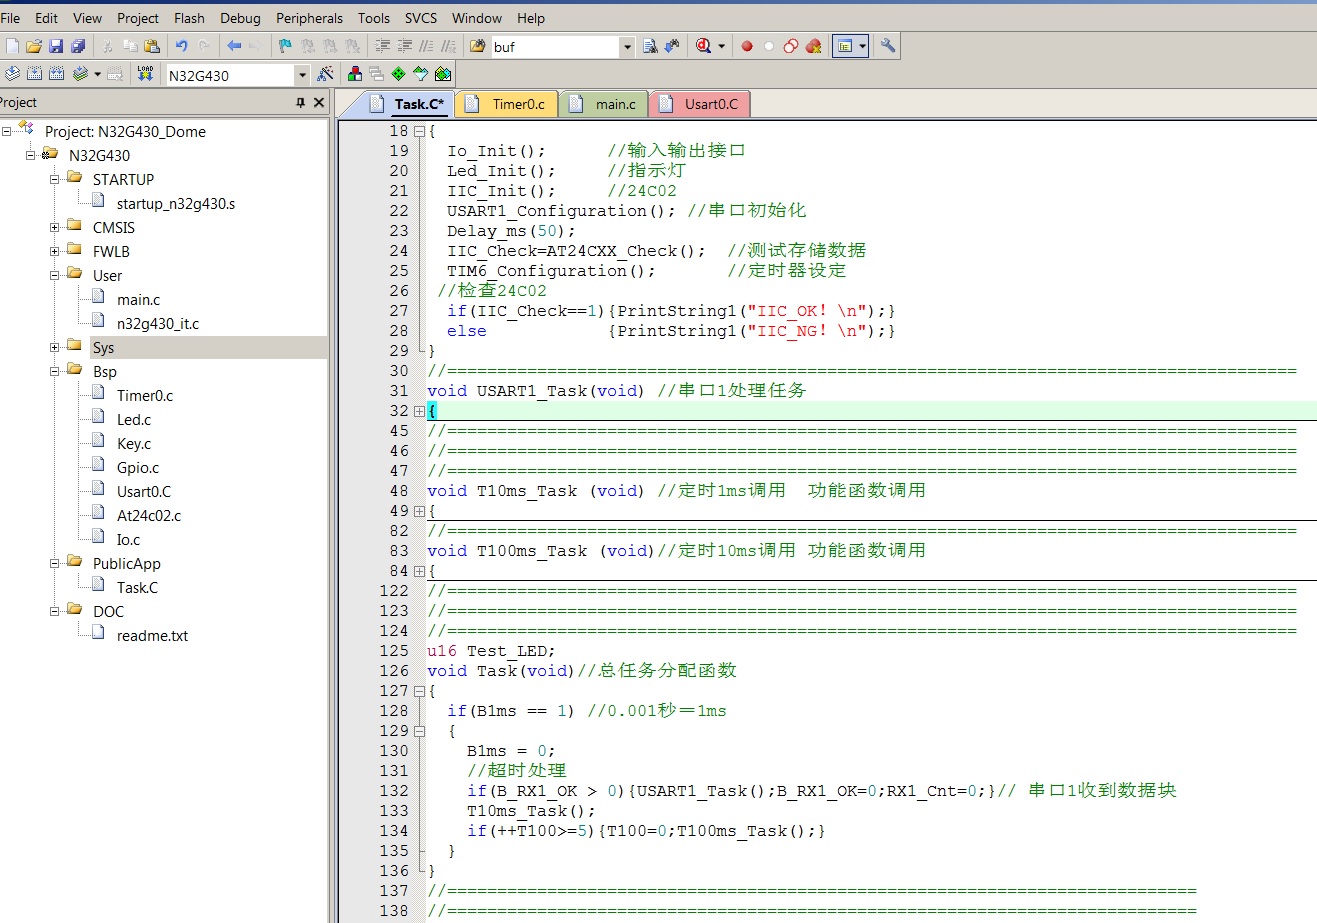Kill all breakpoints

tap(813, 46)
